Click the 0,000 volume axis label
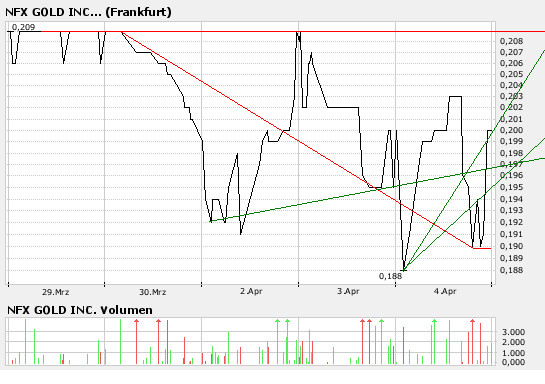 tap(513, 362)
